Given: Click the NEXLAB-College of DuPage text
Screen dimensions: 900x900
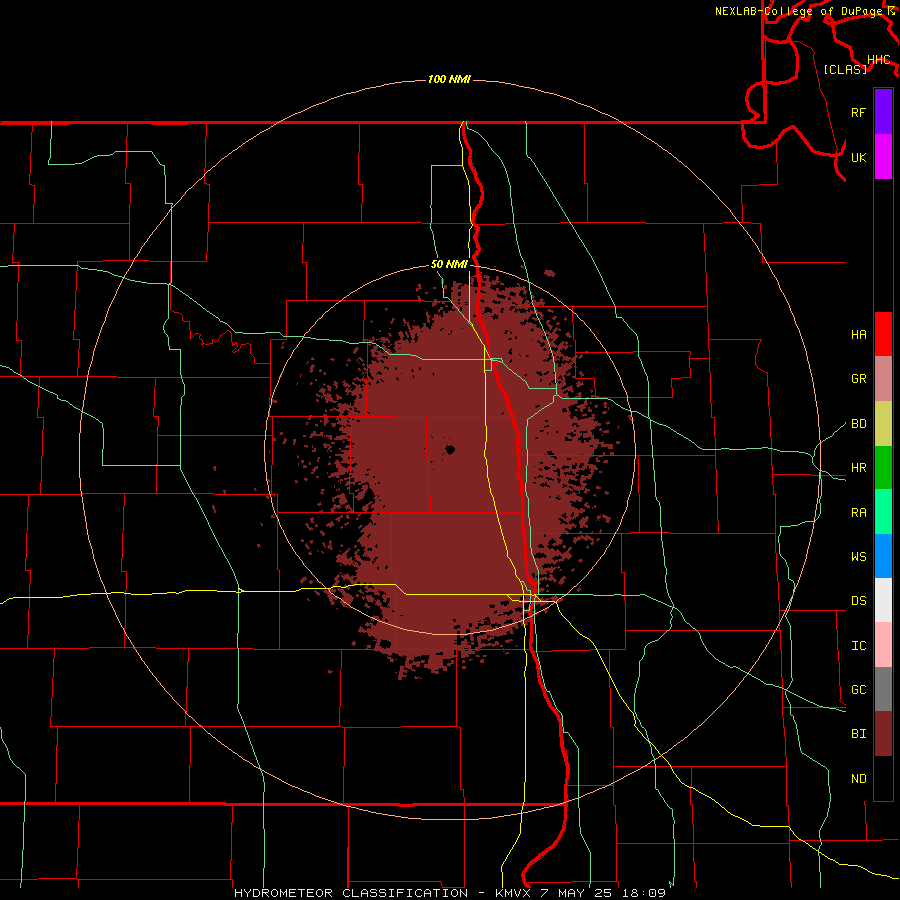Looking at the screenshot, I should pos(799,11).
